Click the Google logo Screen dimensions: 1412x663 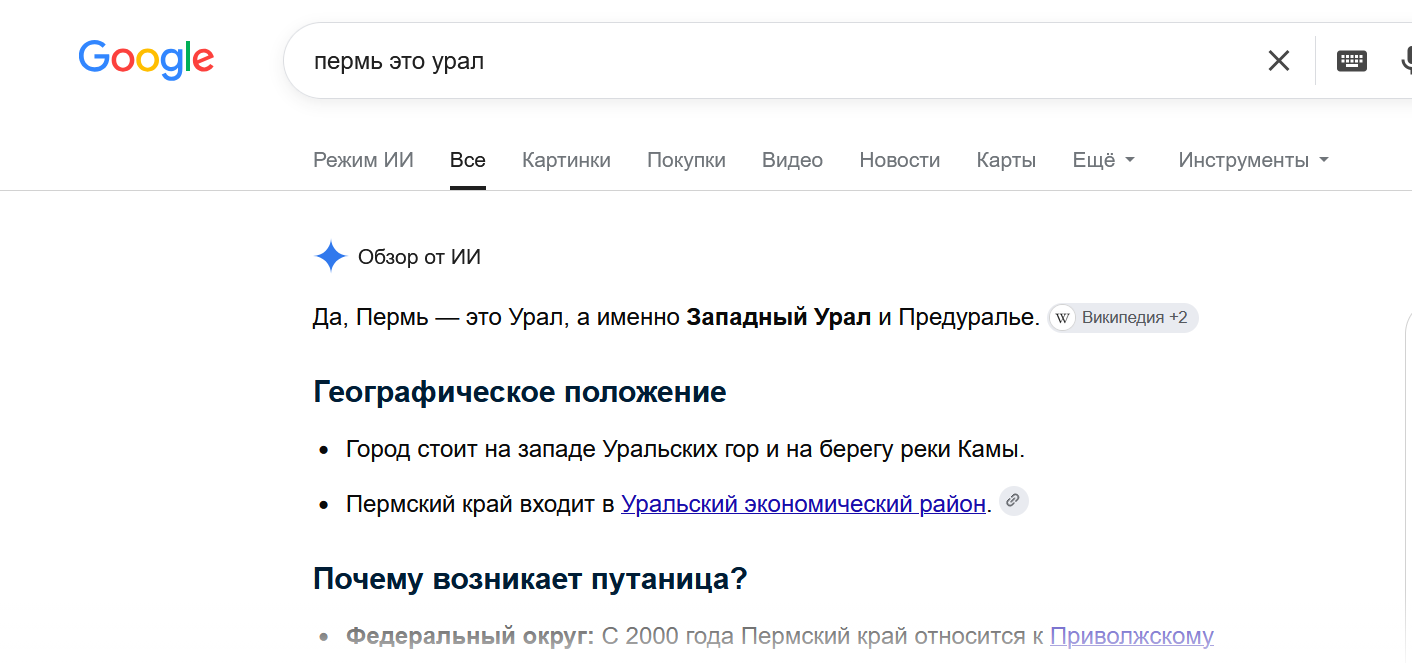click(146, 59)
